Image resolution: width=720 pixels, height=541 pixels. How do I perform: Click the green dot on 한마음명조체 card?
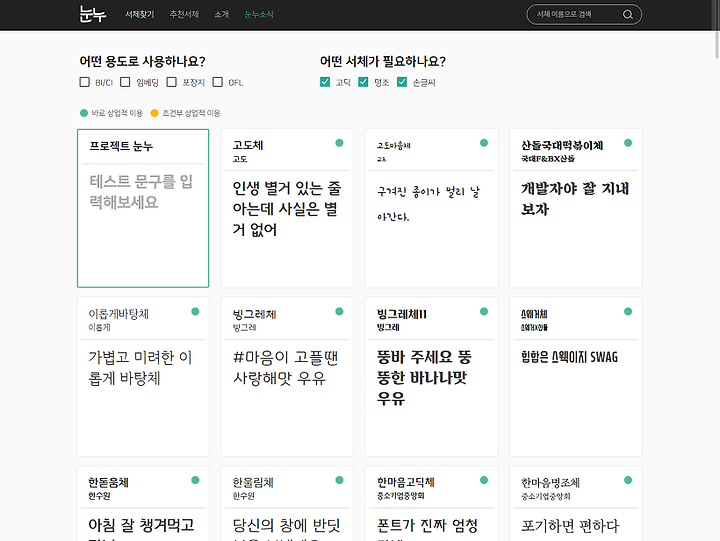(x=628, y=480)
